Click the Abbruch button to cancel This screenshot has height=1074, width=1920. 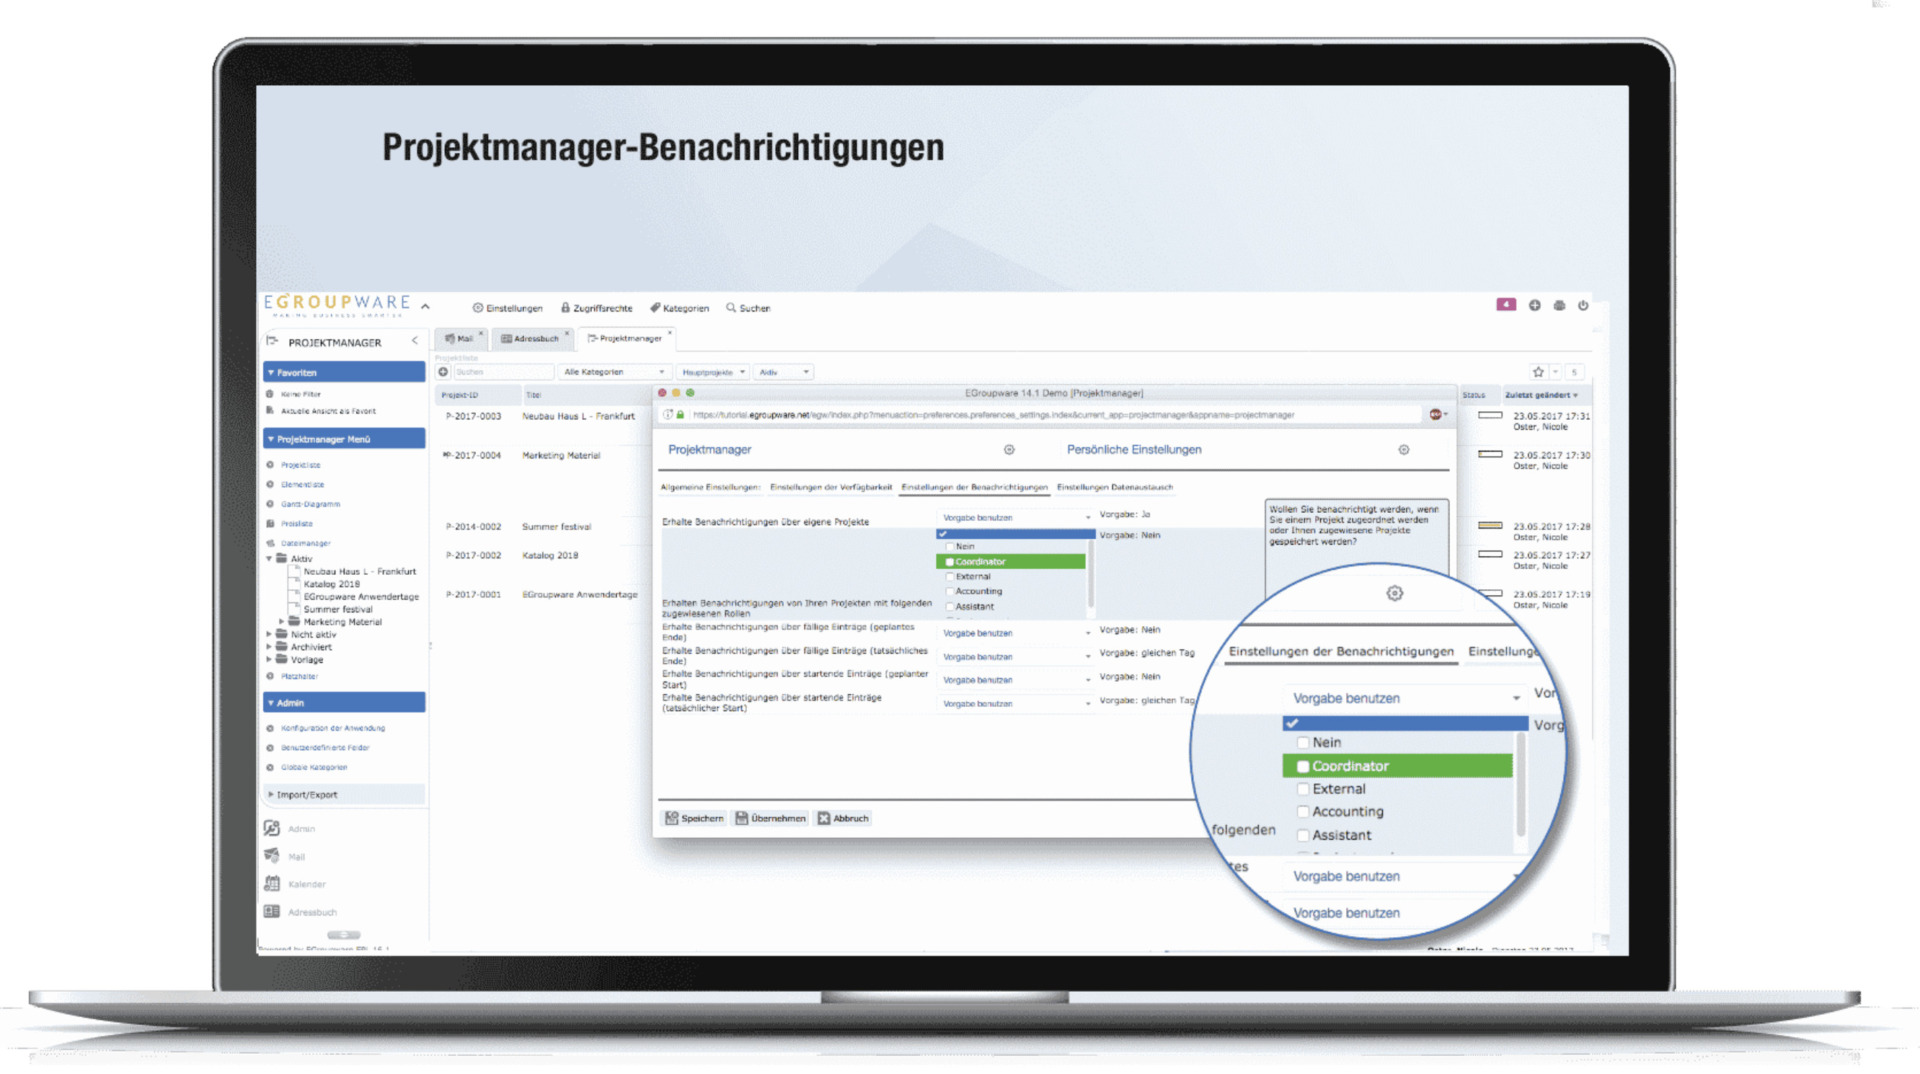point(843,818)
